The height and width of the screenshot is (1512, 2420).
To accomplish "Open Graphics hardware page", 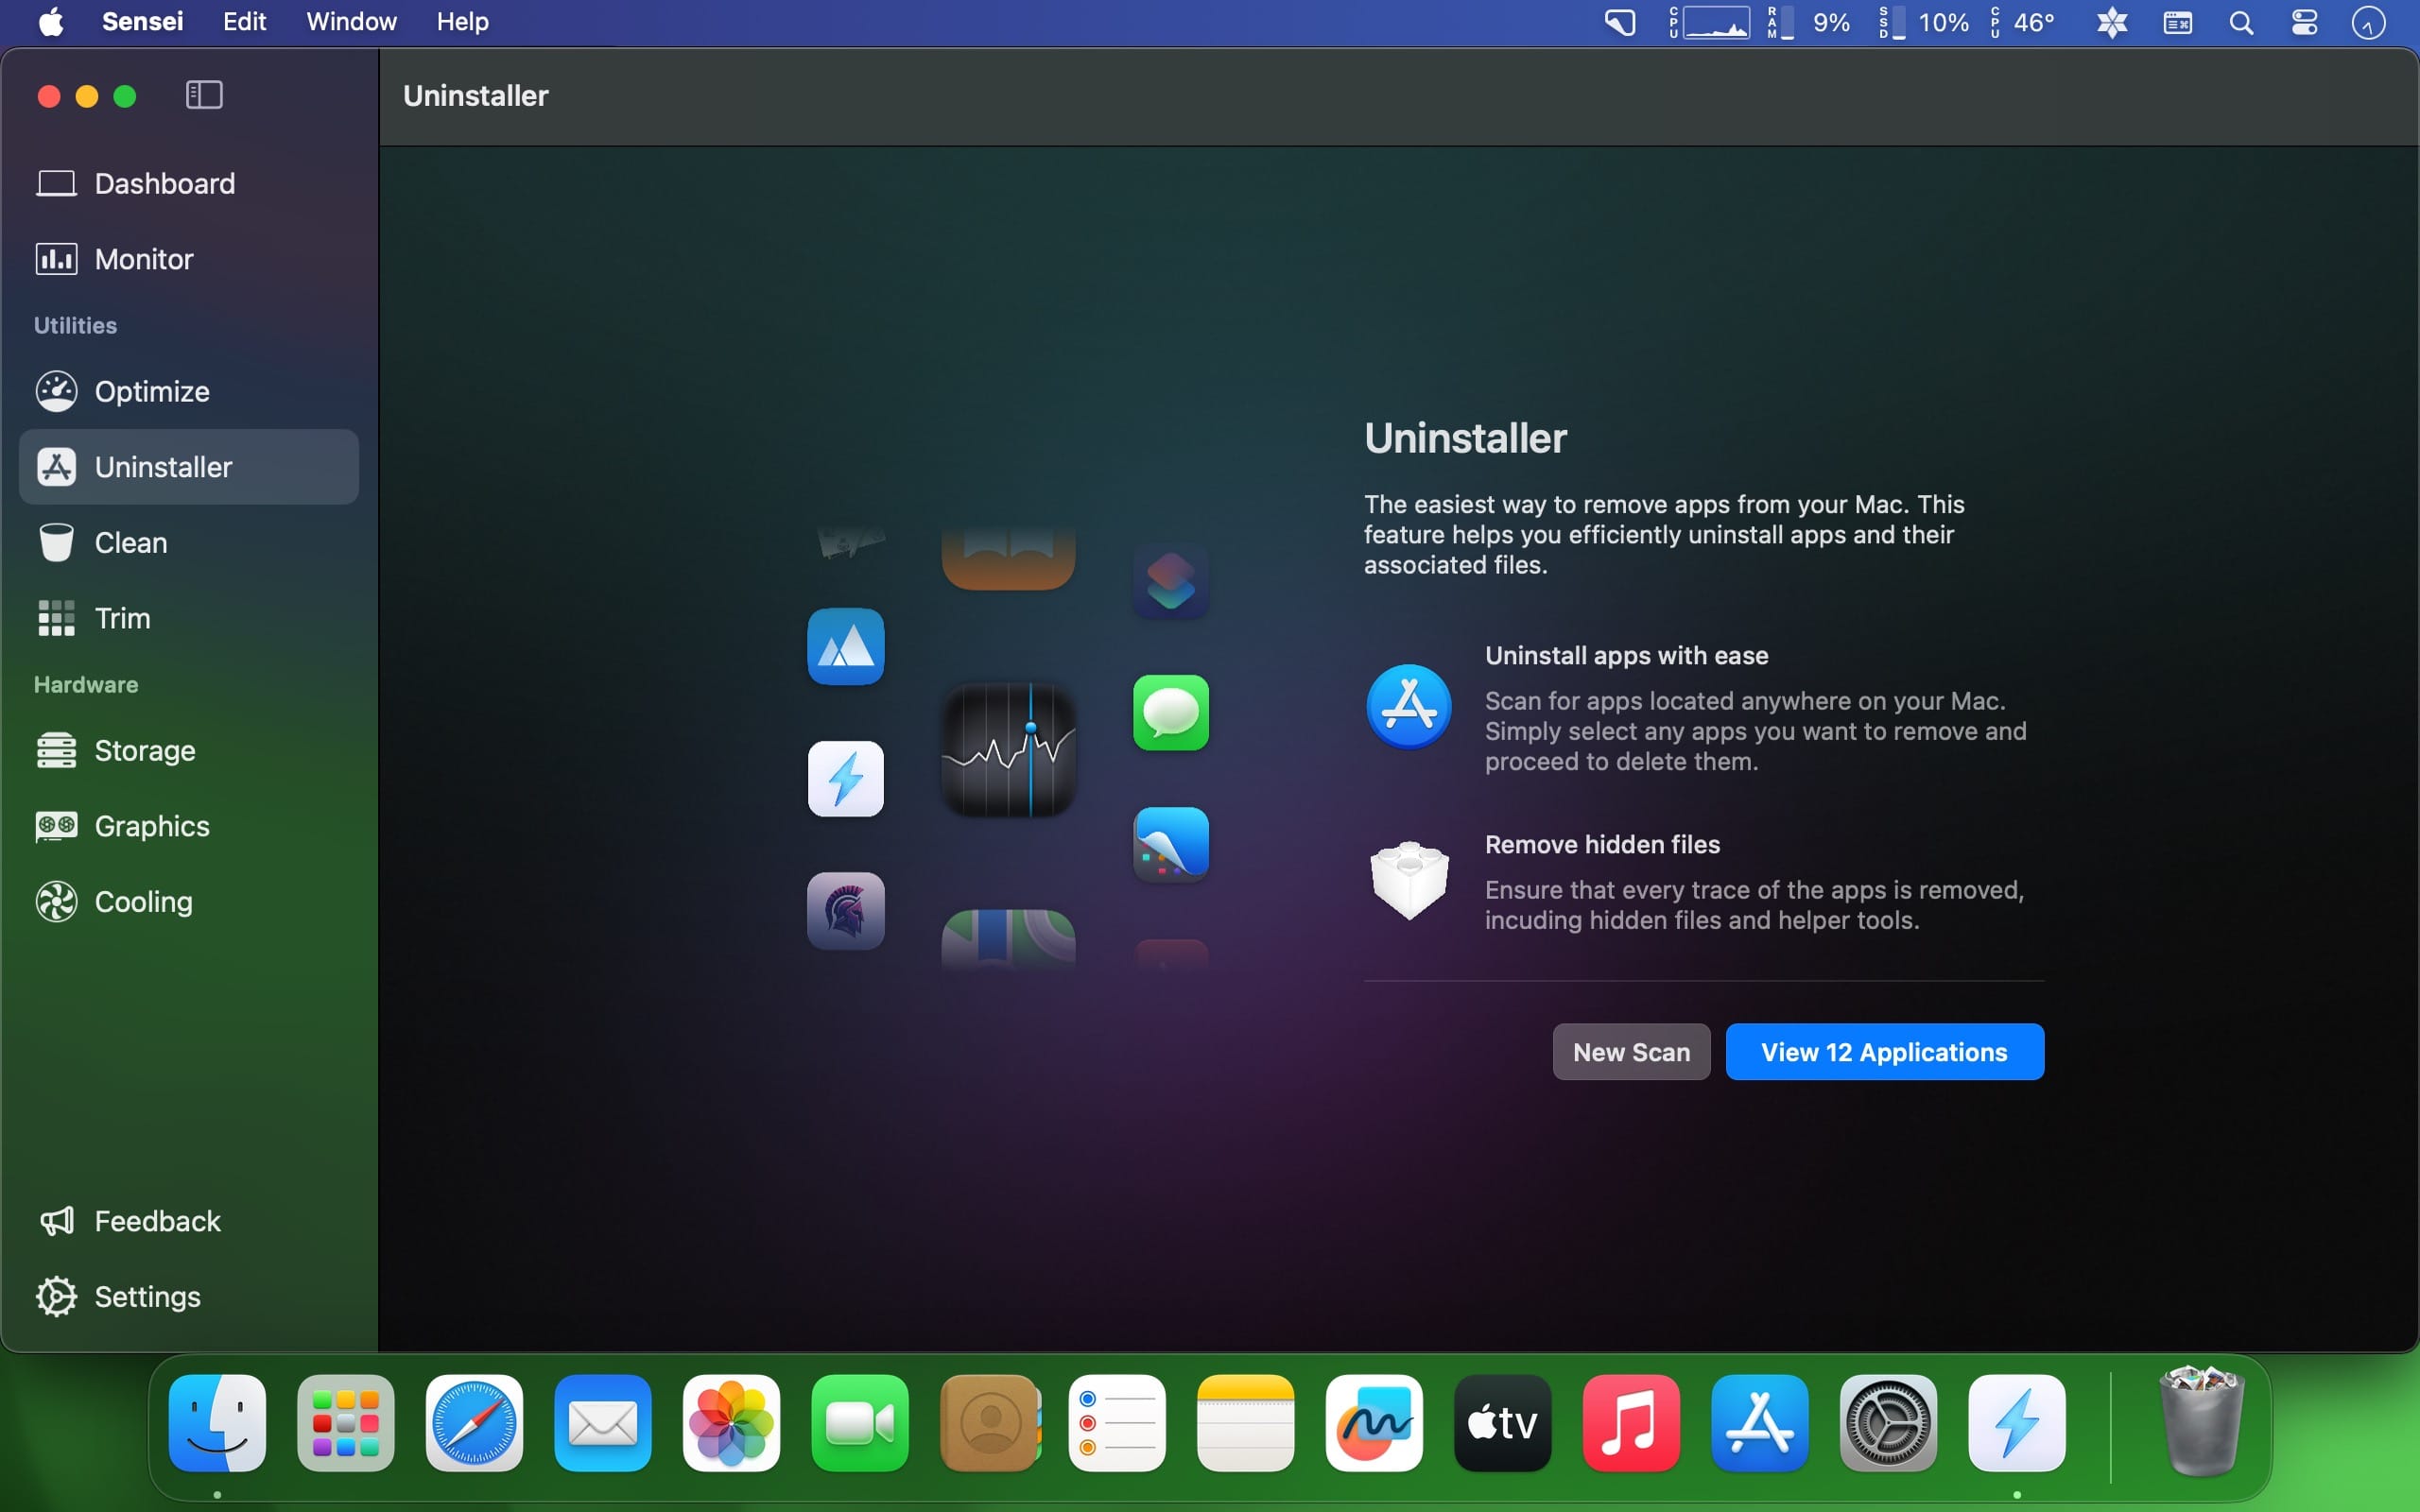I will click(x=151, y=826).
